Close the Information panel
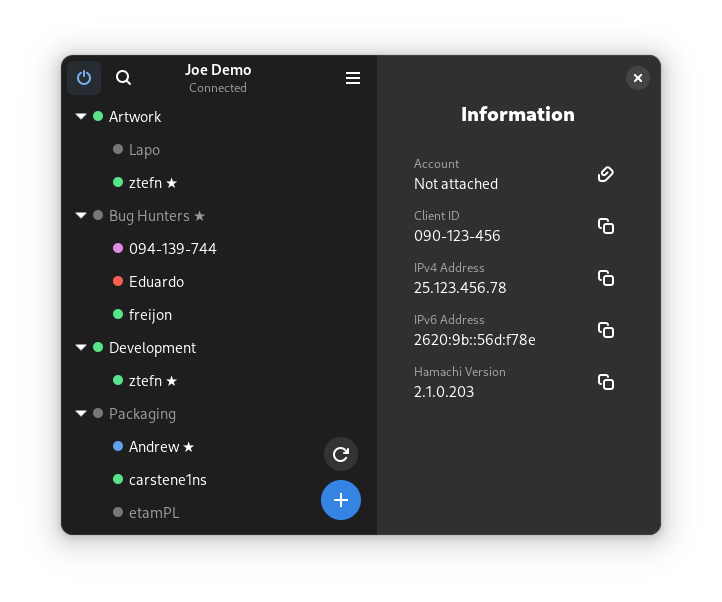 (x=638, y=78)
